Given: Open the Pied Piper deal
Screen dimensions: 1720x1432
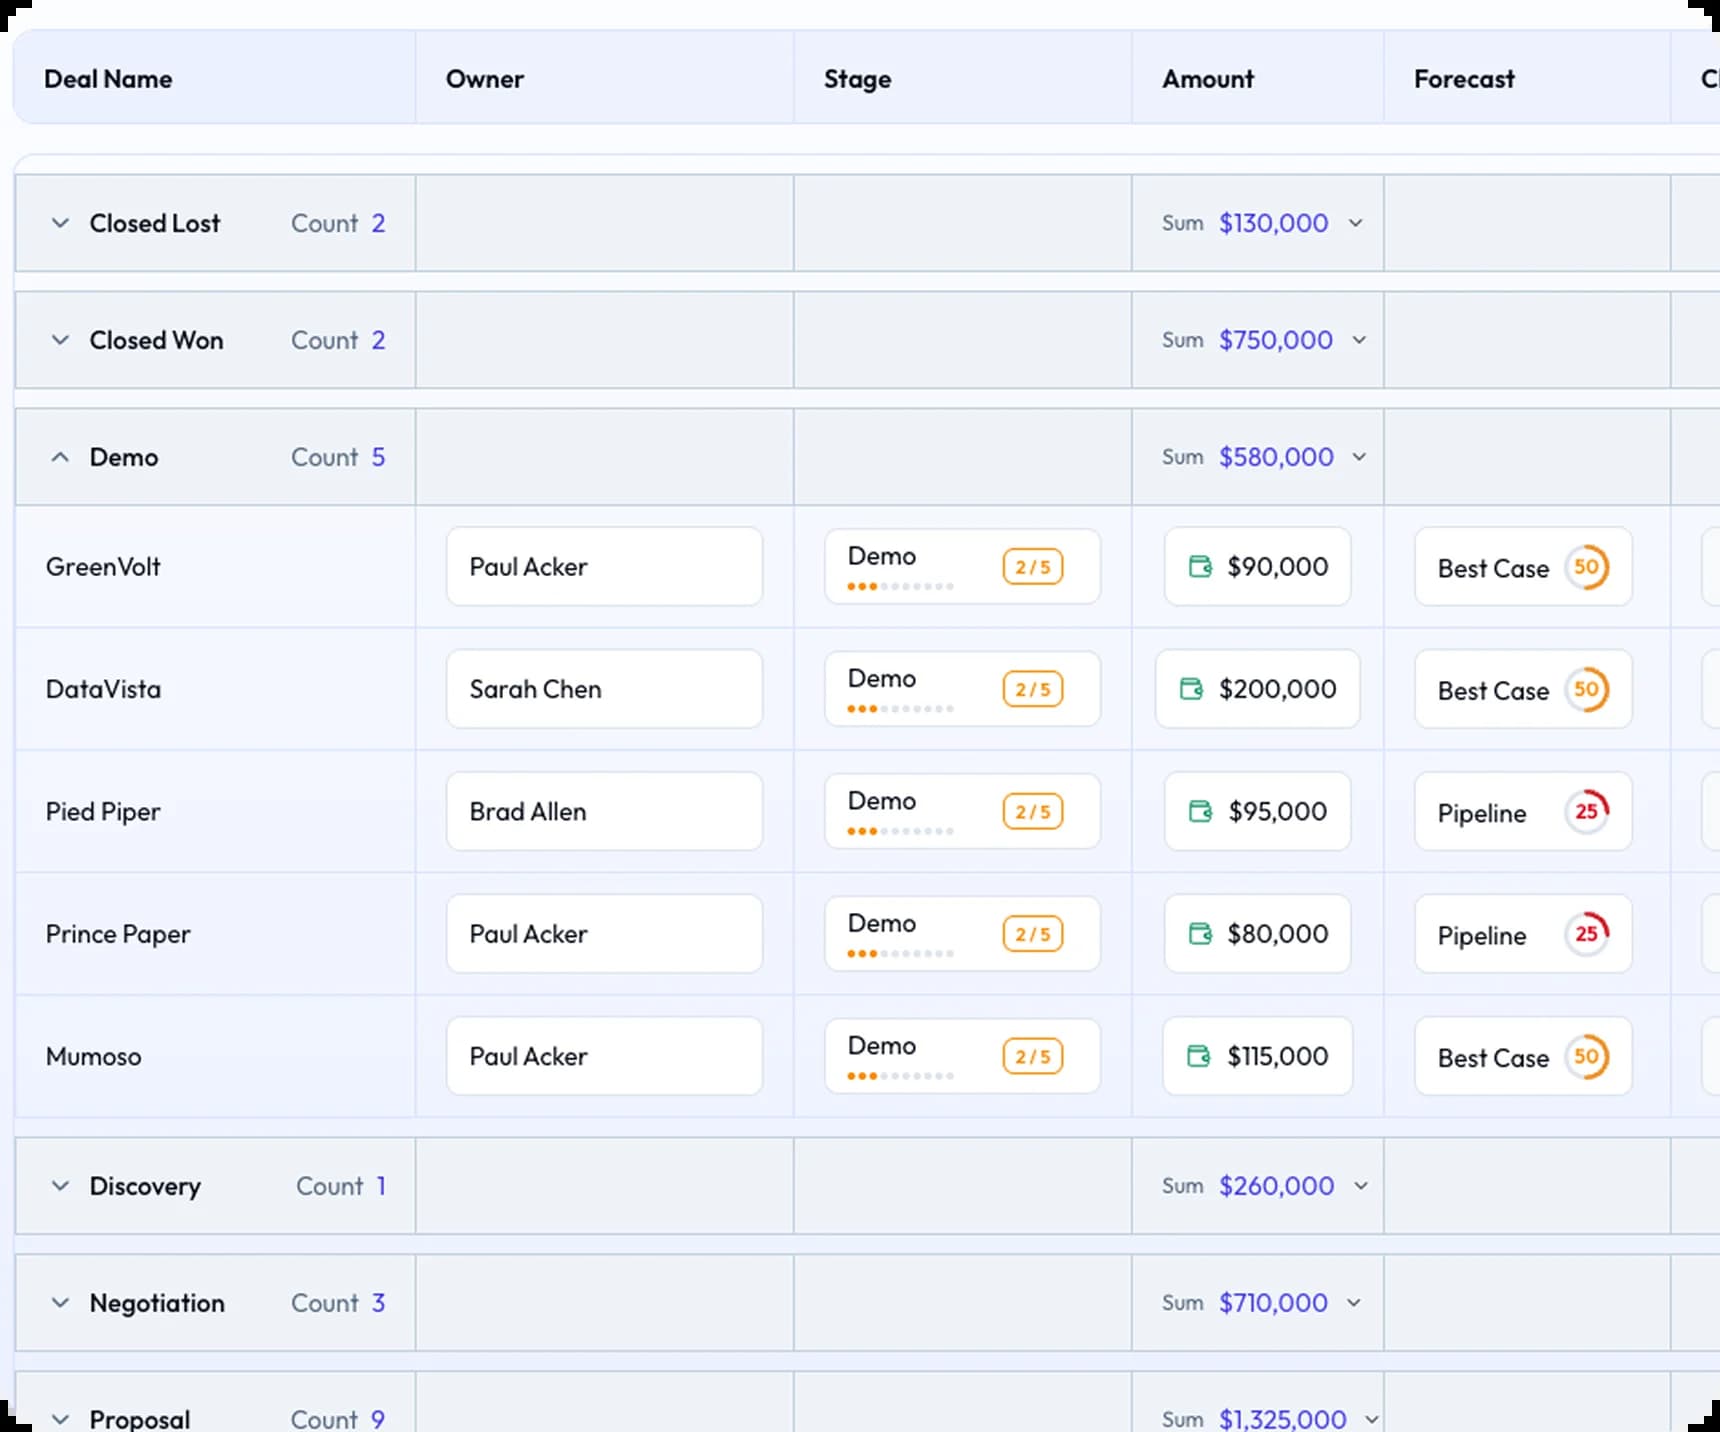Looking at the screenshot, I should click(x=103, y=812).
